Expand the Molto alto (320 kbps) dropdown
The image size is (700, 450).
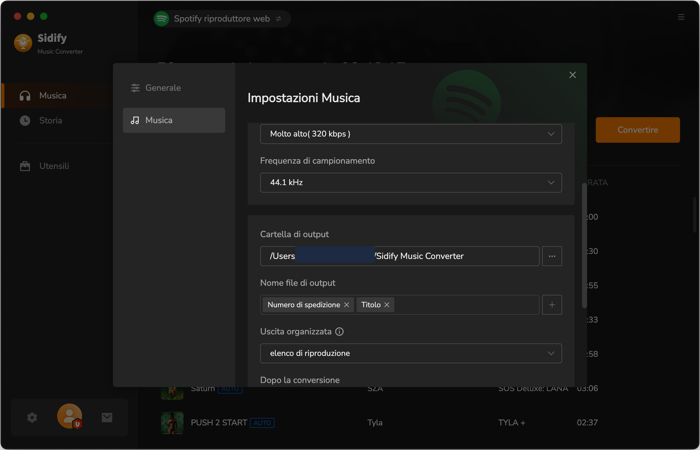point(411,134)
